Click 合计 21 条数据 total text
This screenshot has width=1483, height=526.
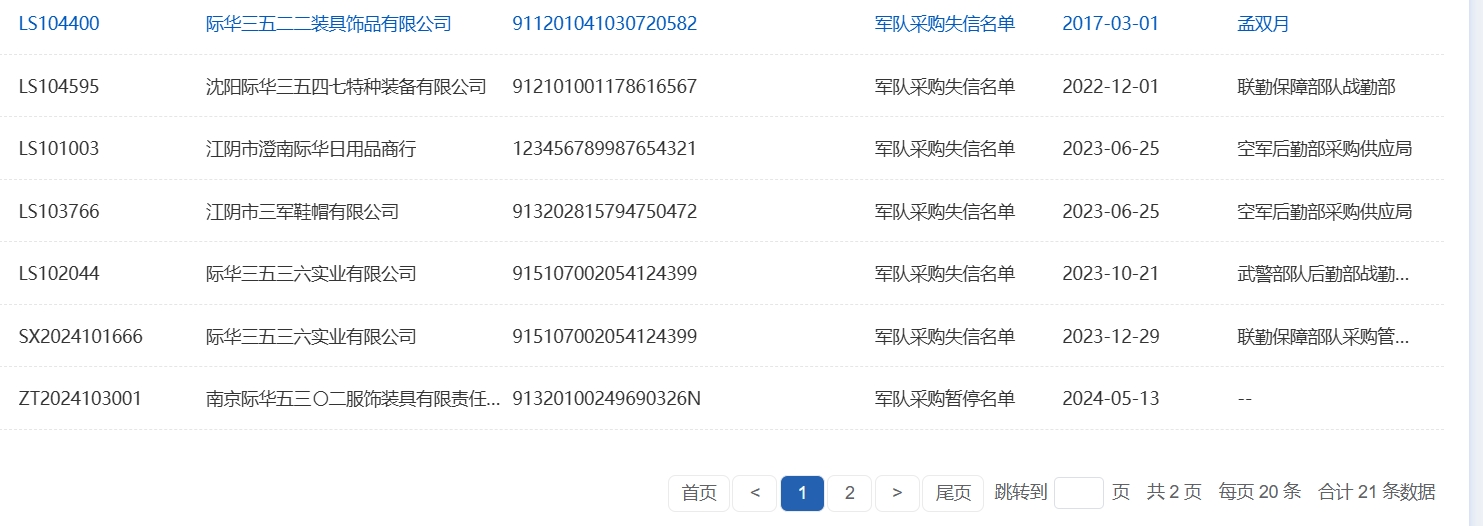pyautogui.click(x=1377, y=492)
